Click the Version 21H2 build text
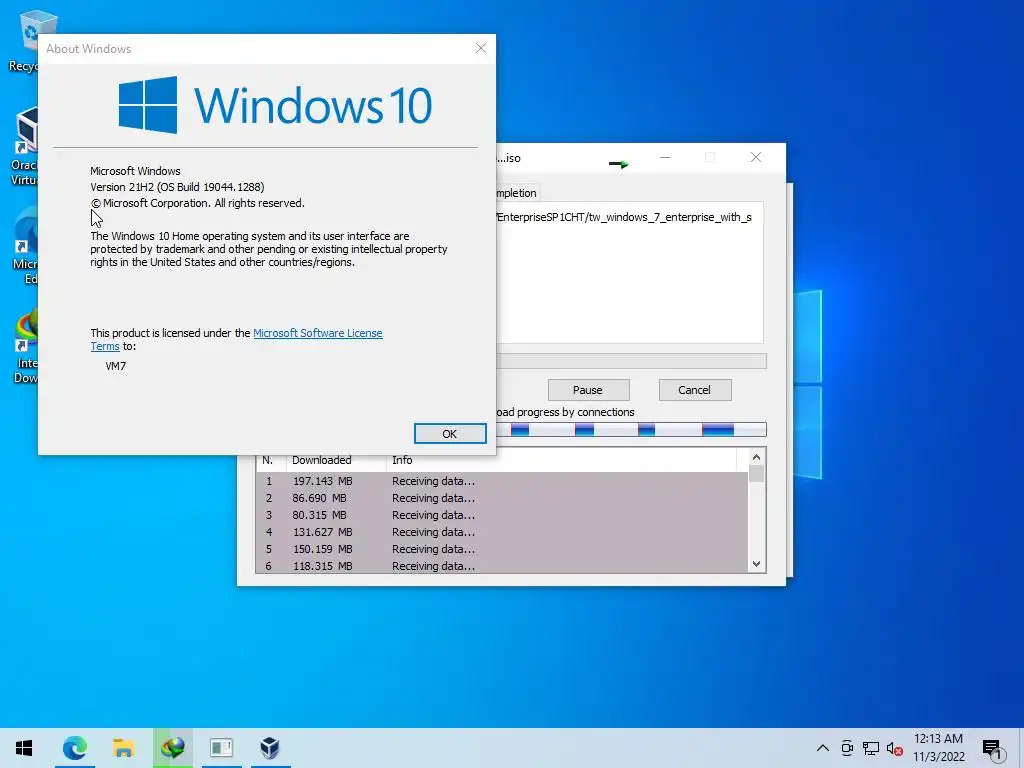This screenshot has width=1024, height=768. [x=177, y=187]
